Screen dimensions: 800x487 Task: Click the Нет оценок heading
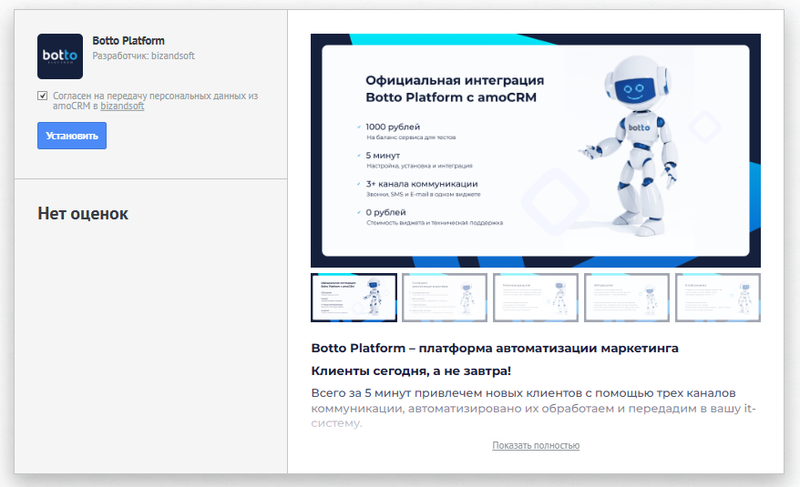click(83, 213)
